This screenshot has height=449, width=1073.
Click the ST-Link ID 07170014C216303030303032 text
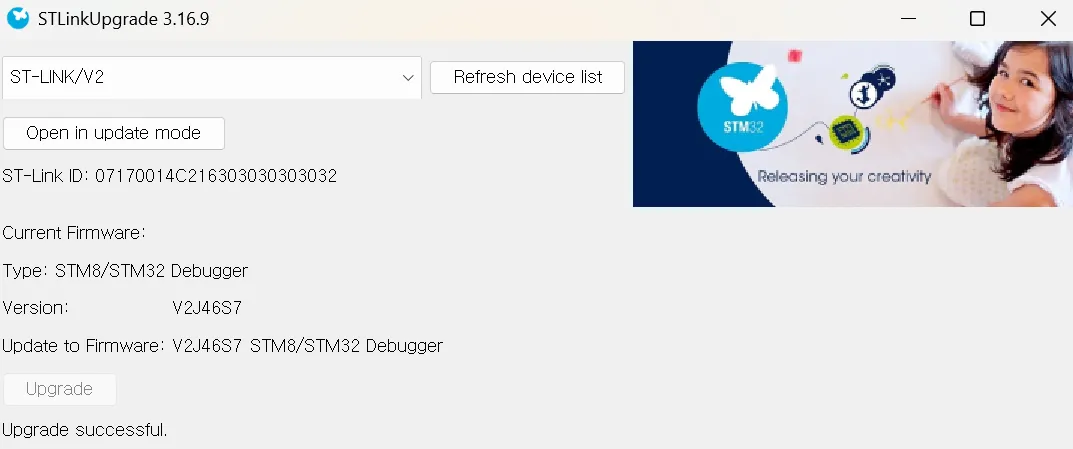[170, 176]
